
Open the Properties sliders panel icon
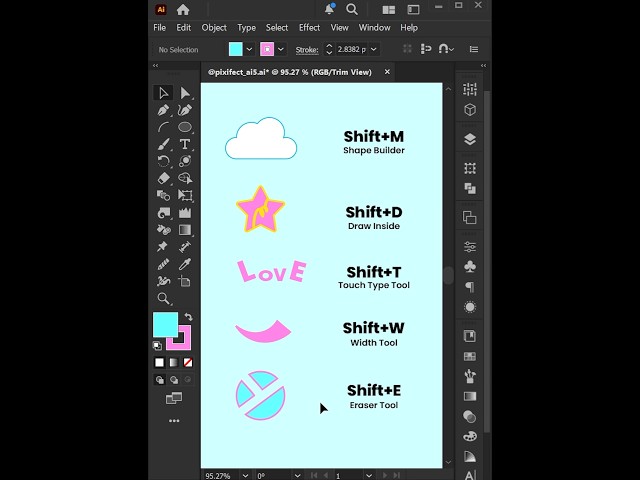point(470,247)
